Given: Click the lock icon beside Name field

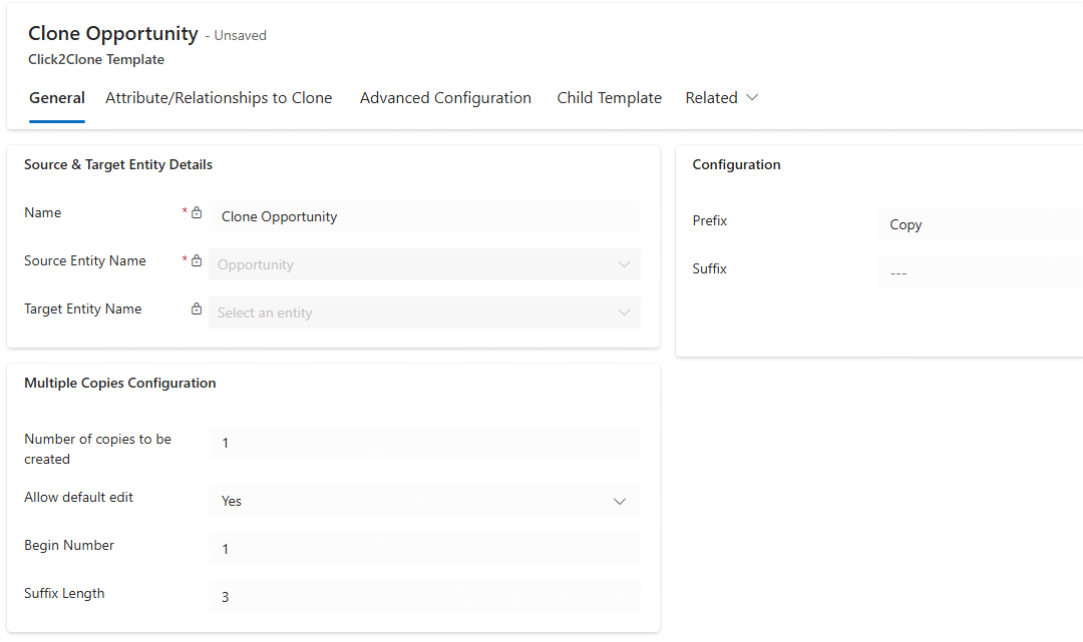Looking at the screenshot, I should click(x=197, y=213).
